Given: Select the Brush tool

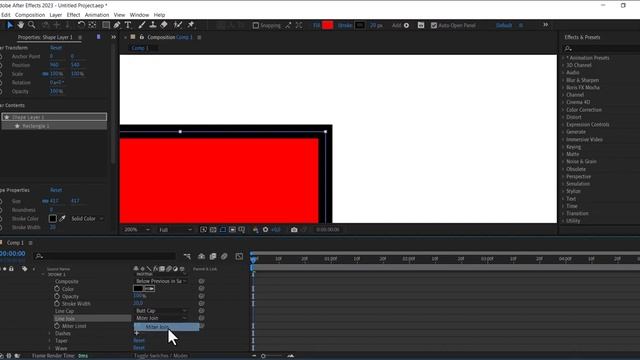Looking at the screenshot, I should click(x=142, y=25).
